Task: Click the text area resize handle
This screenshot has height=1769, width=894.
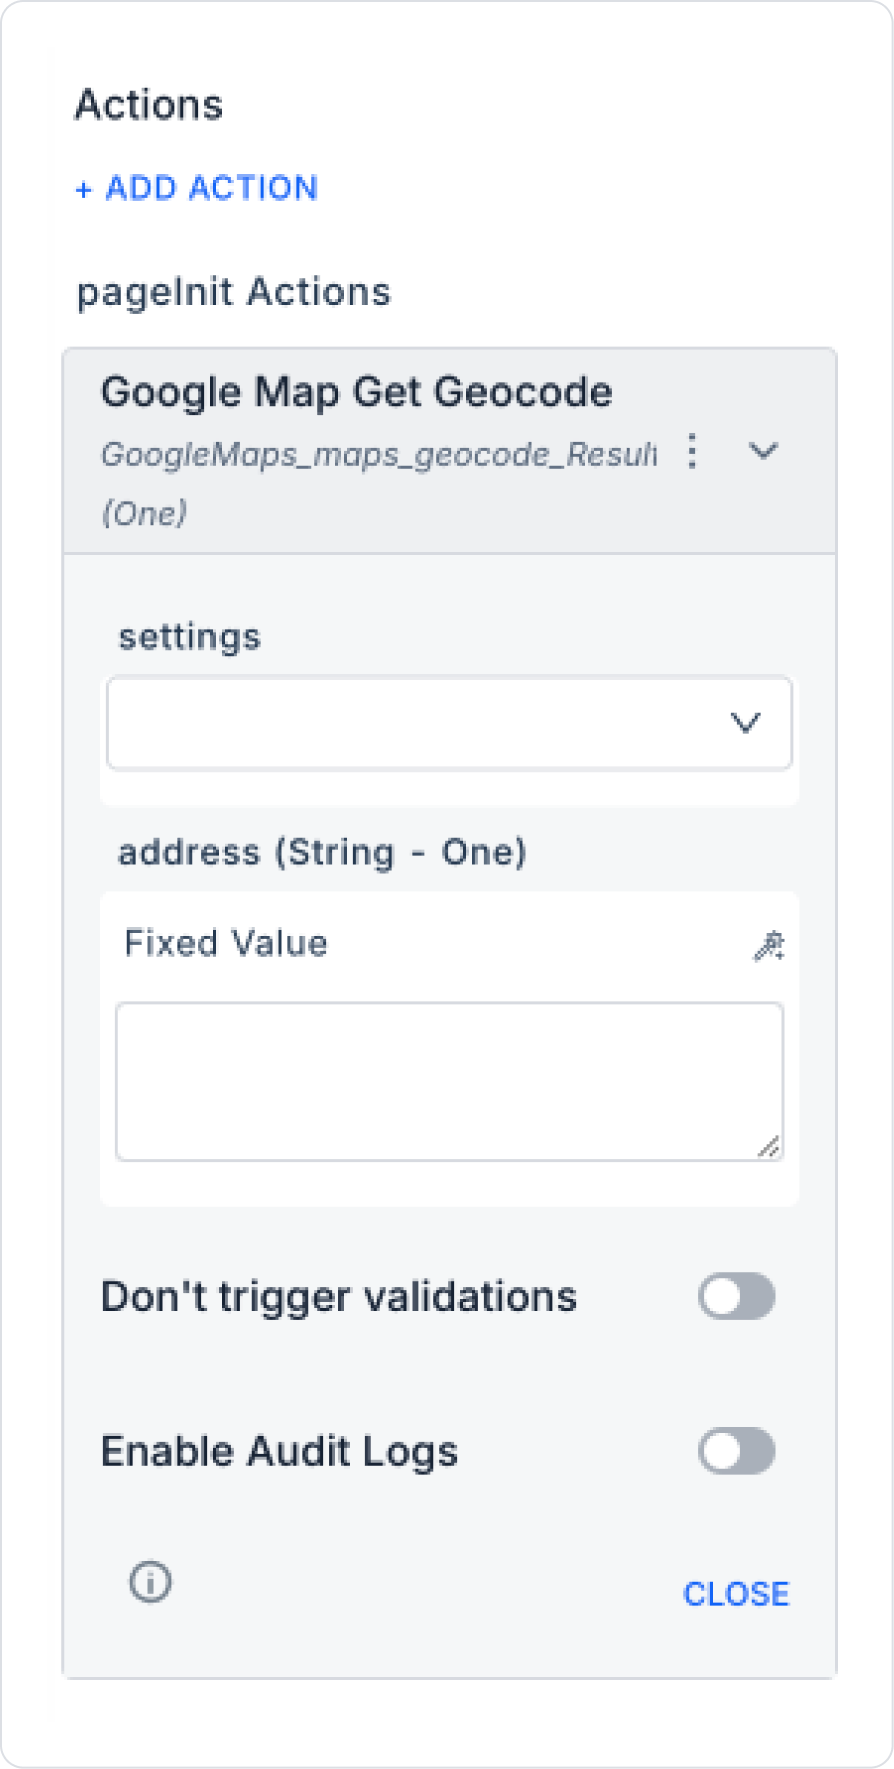Action: point(769,1147)
